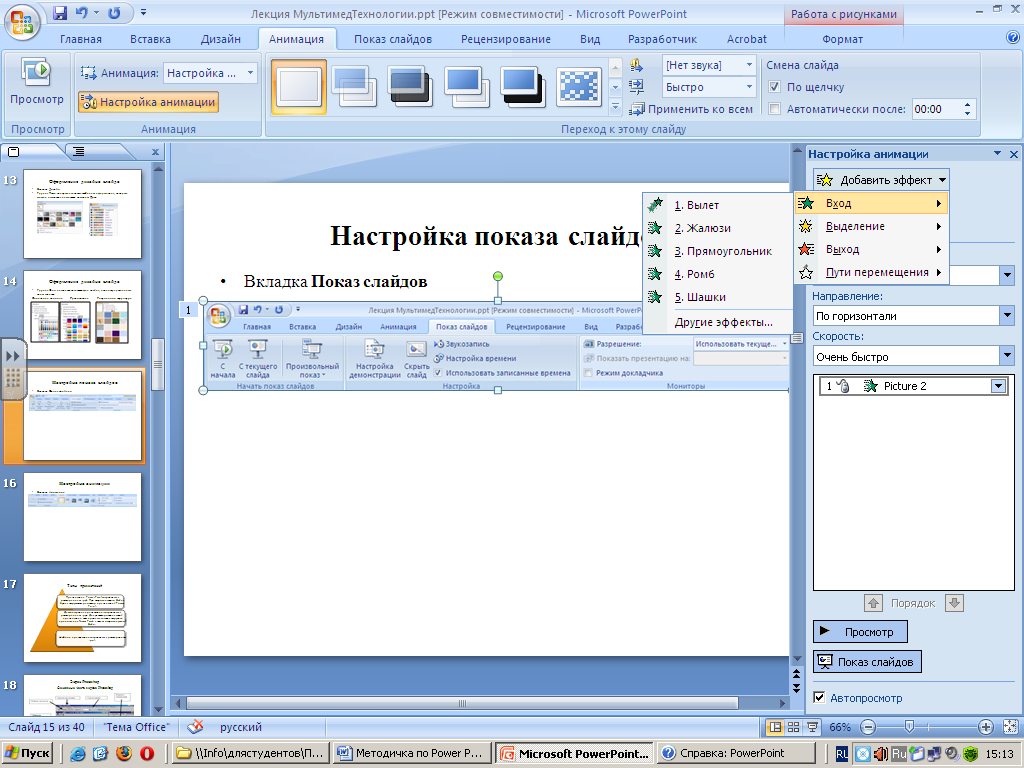
Task: Open the Дизайн ribbon tab
Action: (221, 39)
